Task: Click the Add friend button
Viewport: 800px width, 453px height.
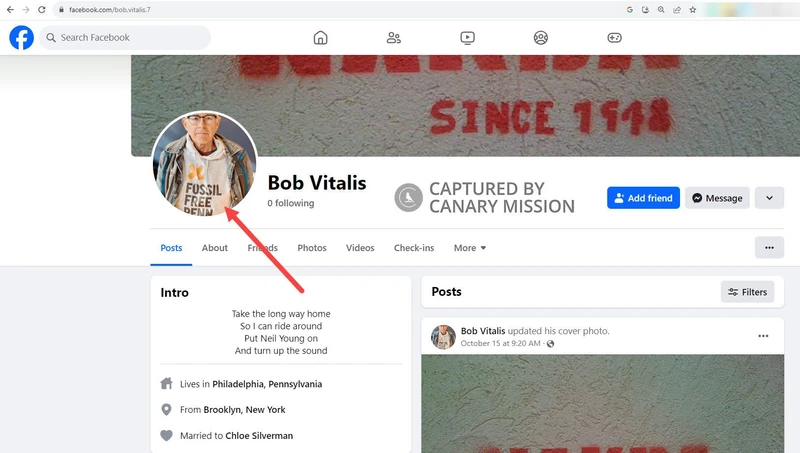Action: [x=643, y=198]
